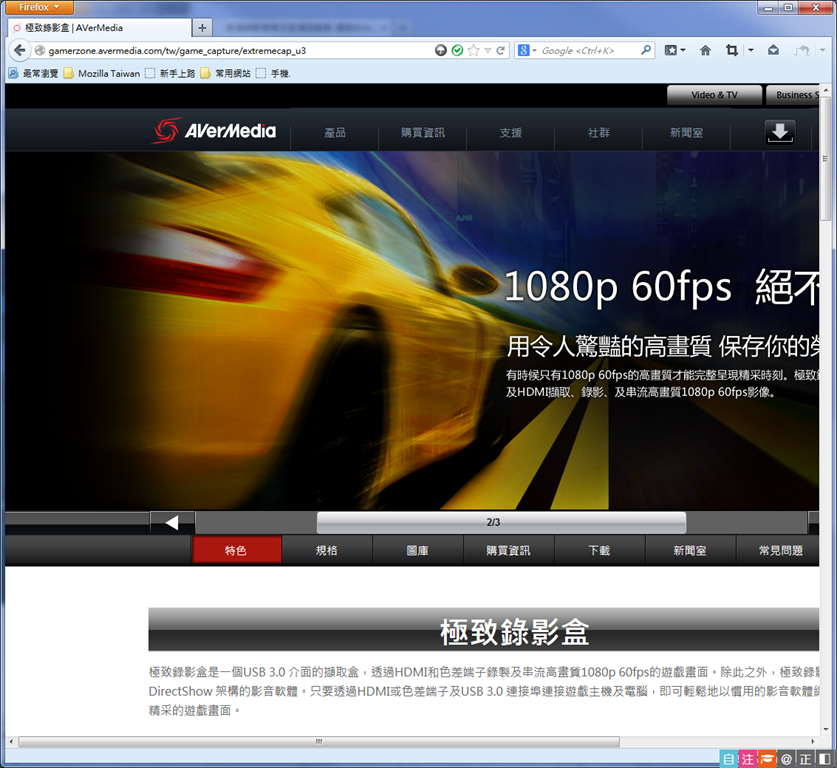Click the crop screenshot toolbar icon
The height and width of the screenshot is (768, 837).
tap(732, 50)
